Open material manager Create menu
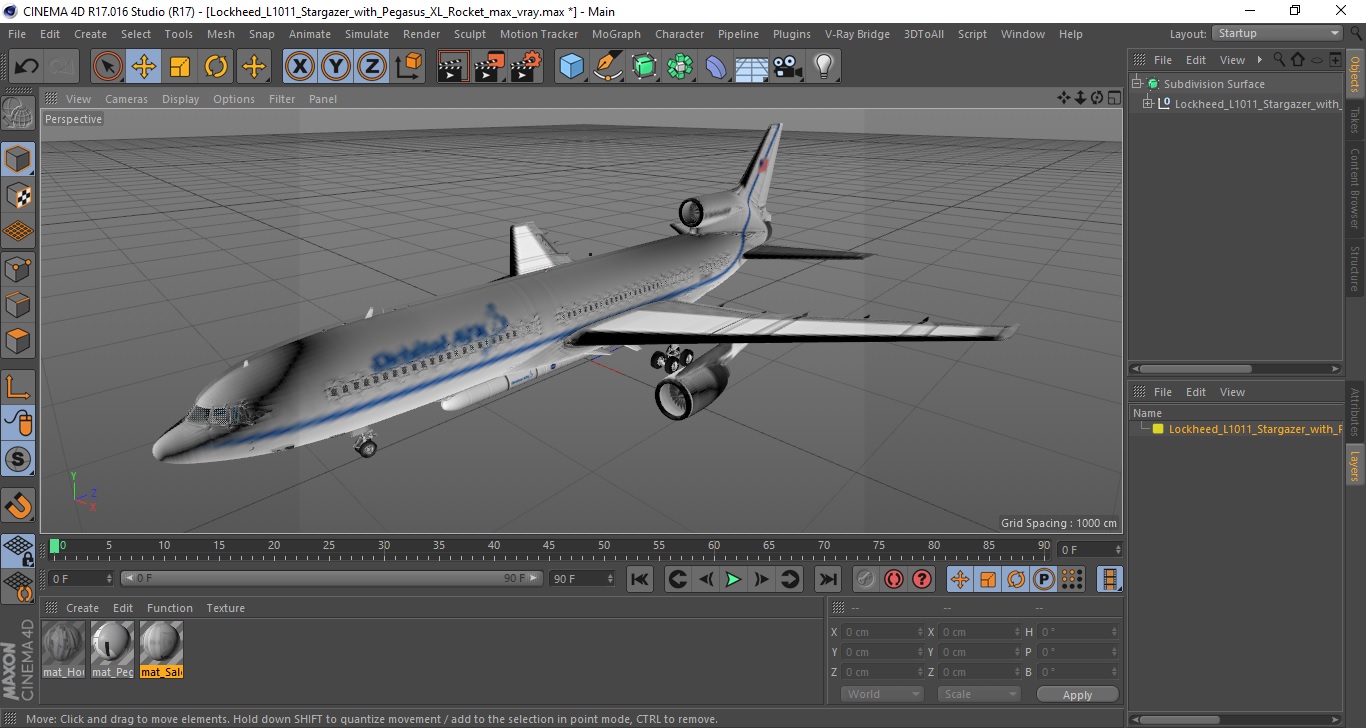Viewport: 1366px width, 728px height. 82,608
